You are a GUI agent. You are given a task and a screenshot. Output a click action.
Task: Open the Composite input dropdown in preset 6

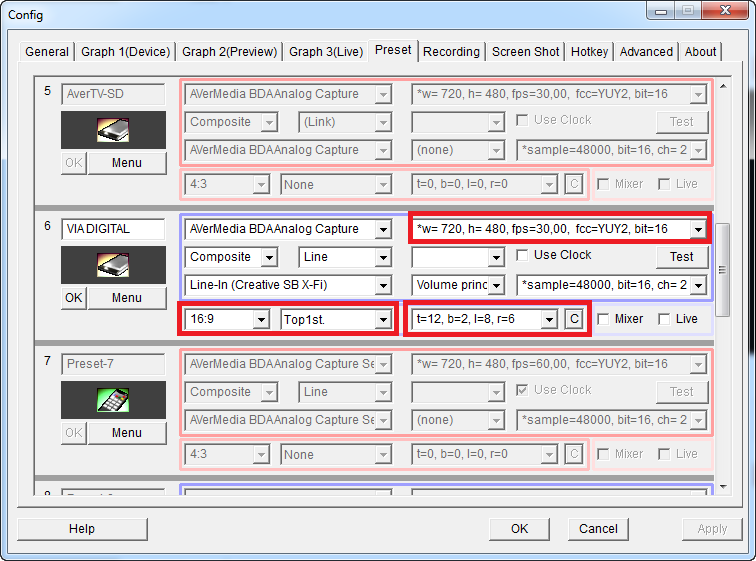(x=230, y=257)
